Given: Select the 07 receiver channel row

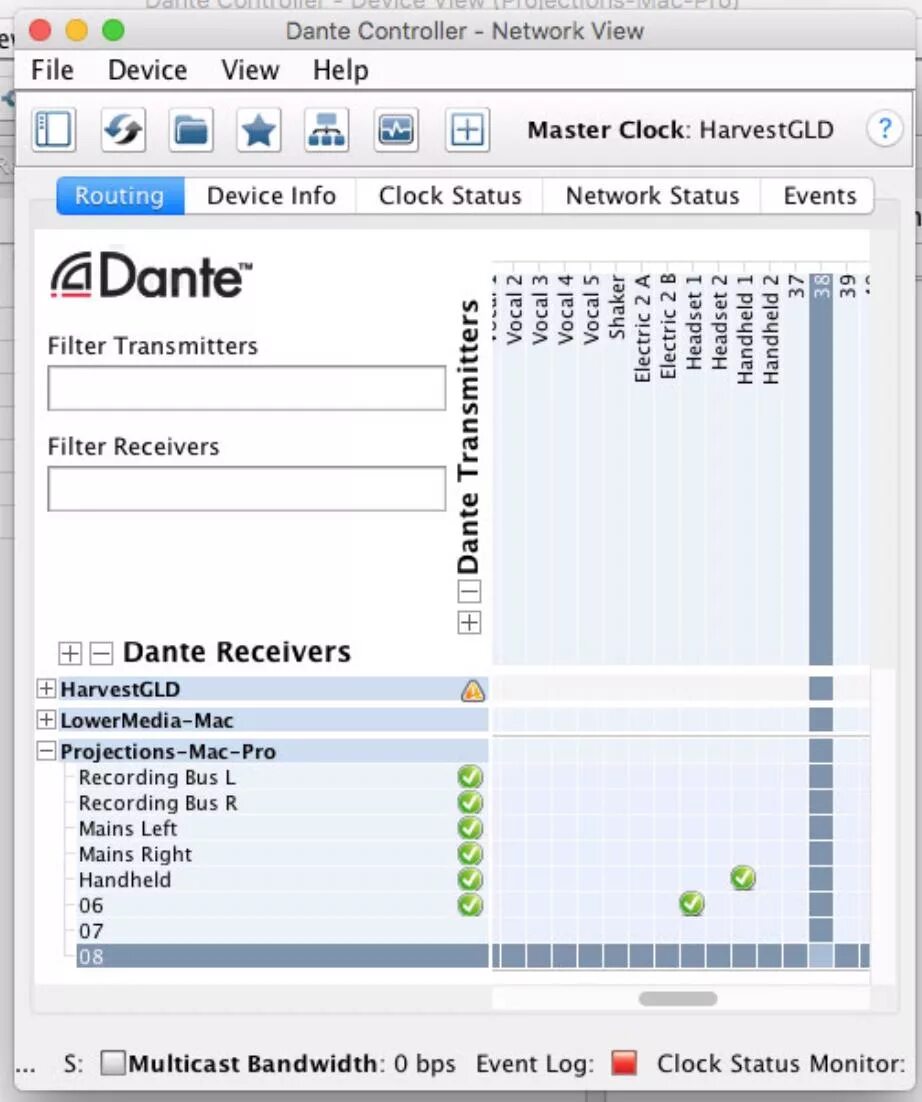Looking at the screenshot, I should pyautogui.click(x=283, y=931).
